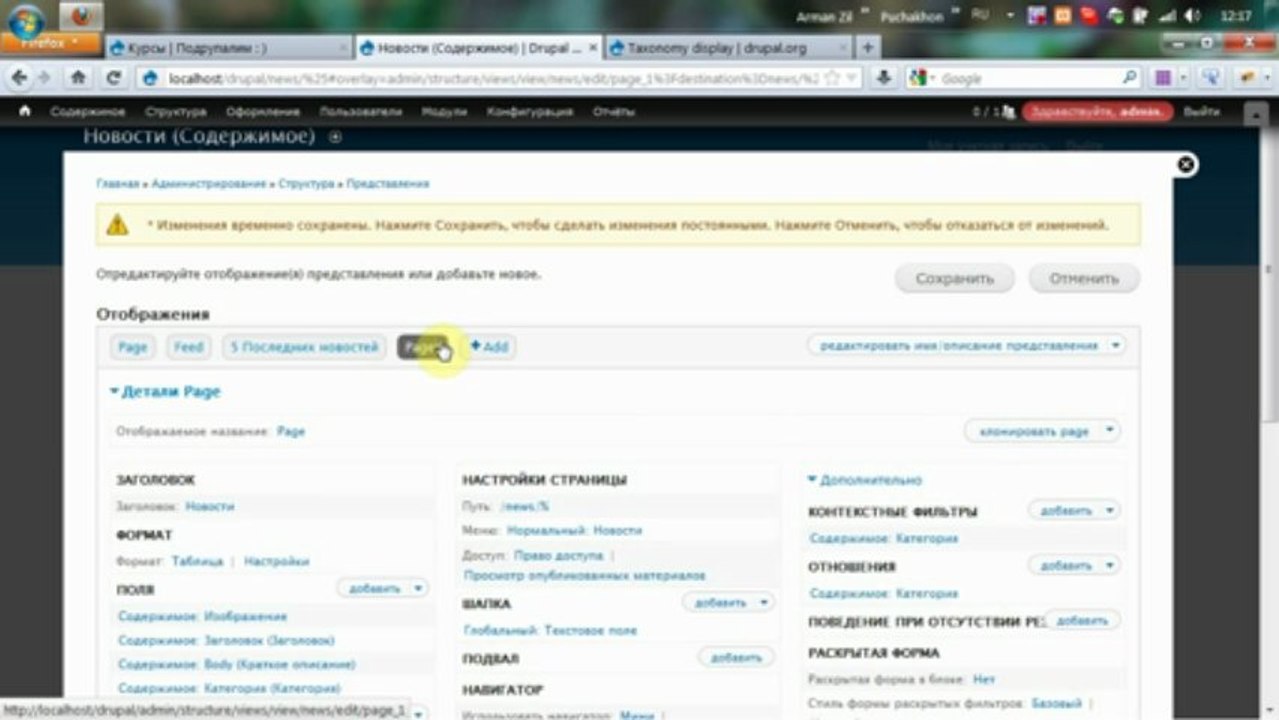Select the Feed display tab
This screenshot has height=720, width=1279.
click(x=188, y=347)
